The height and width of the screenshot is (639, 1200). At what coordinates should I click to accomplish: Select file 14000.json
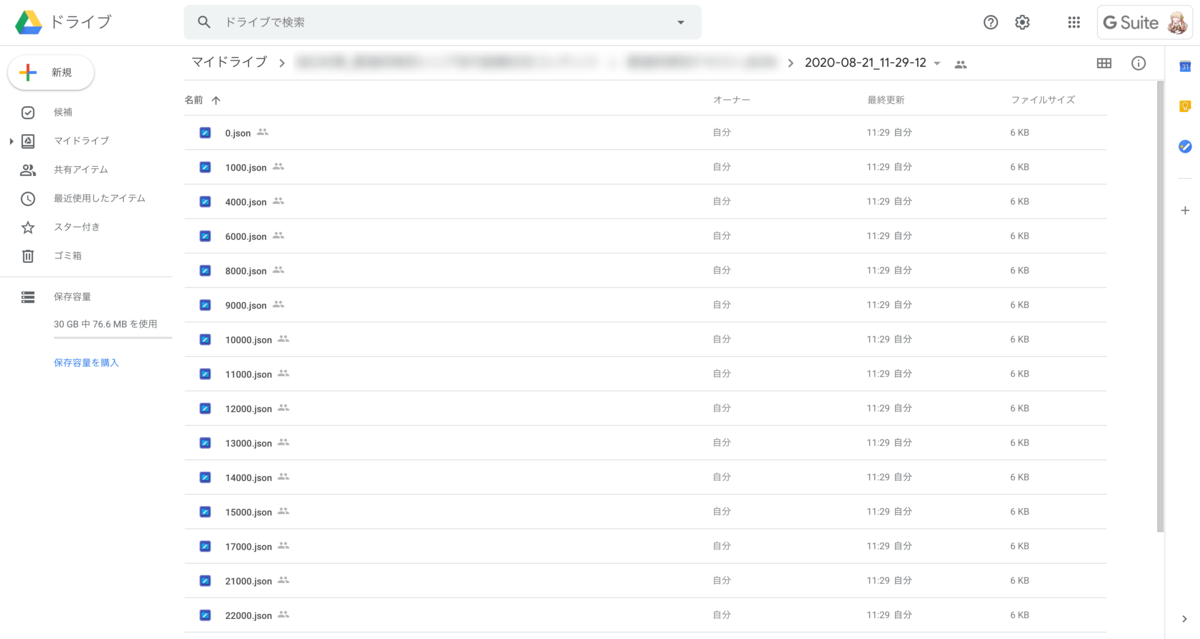[x=645, y=477]
